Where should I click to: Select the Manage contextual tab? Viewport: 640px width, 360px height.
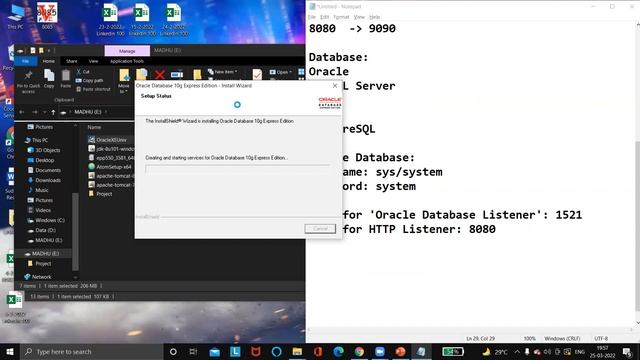(127, 51)
